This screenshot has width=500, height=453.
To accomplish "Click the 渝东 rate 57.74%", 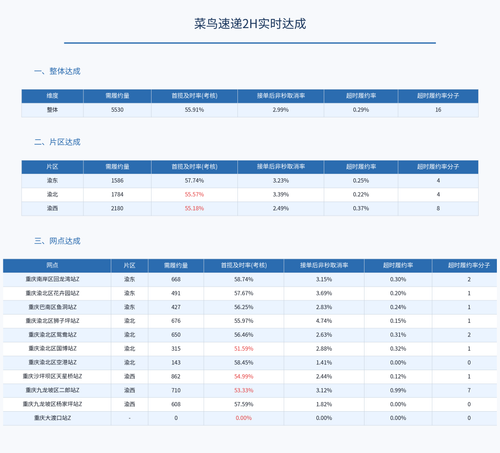I will pyautogui.click(x=194, y=181).
